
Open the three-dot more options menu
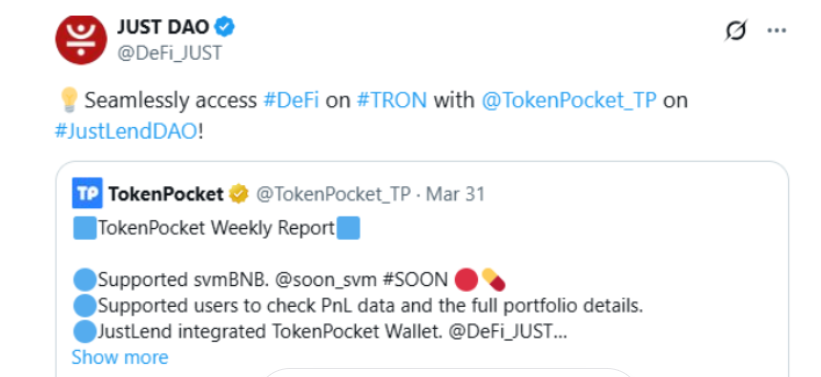pos(776,30)
